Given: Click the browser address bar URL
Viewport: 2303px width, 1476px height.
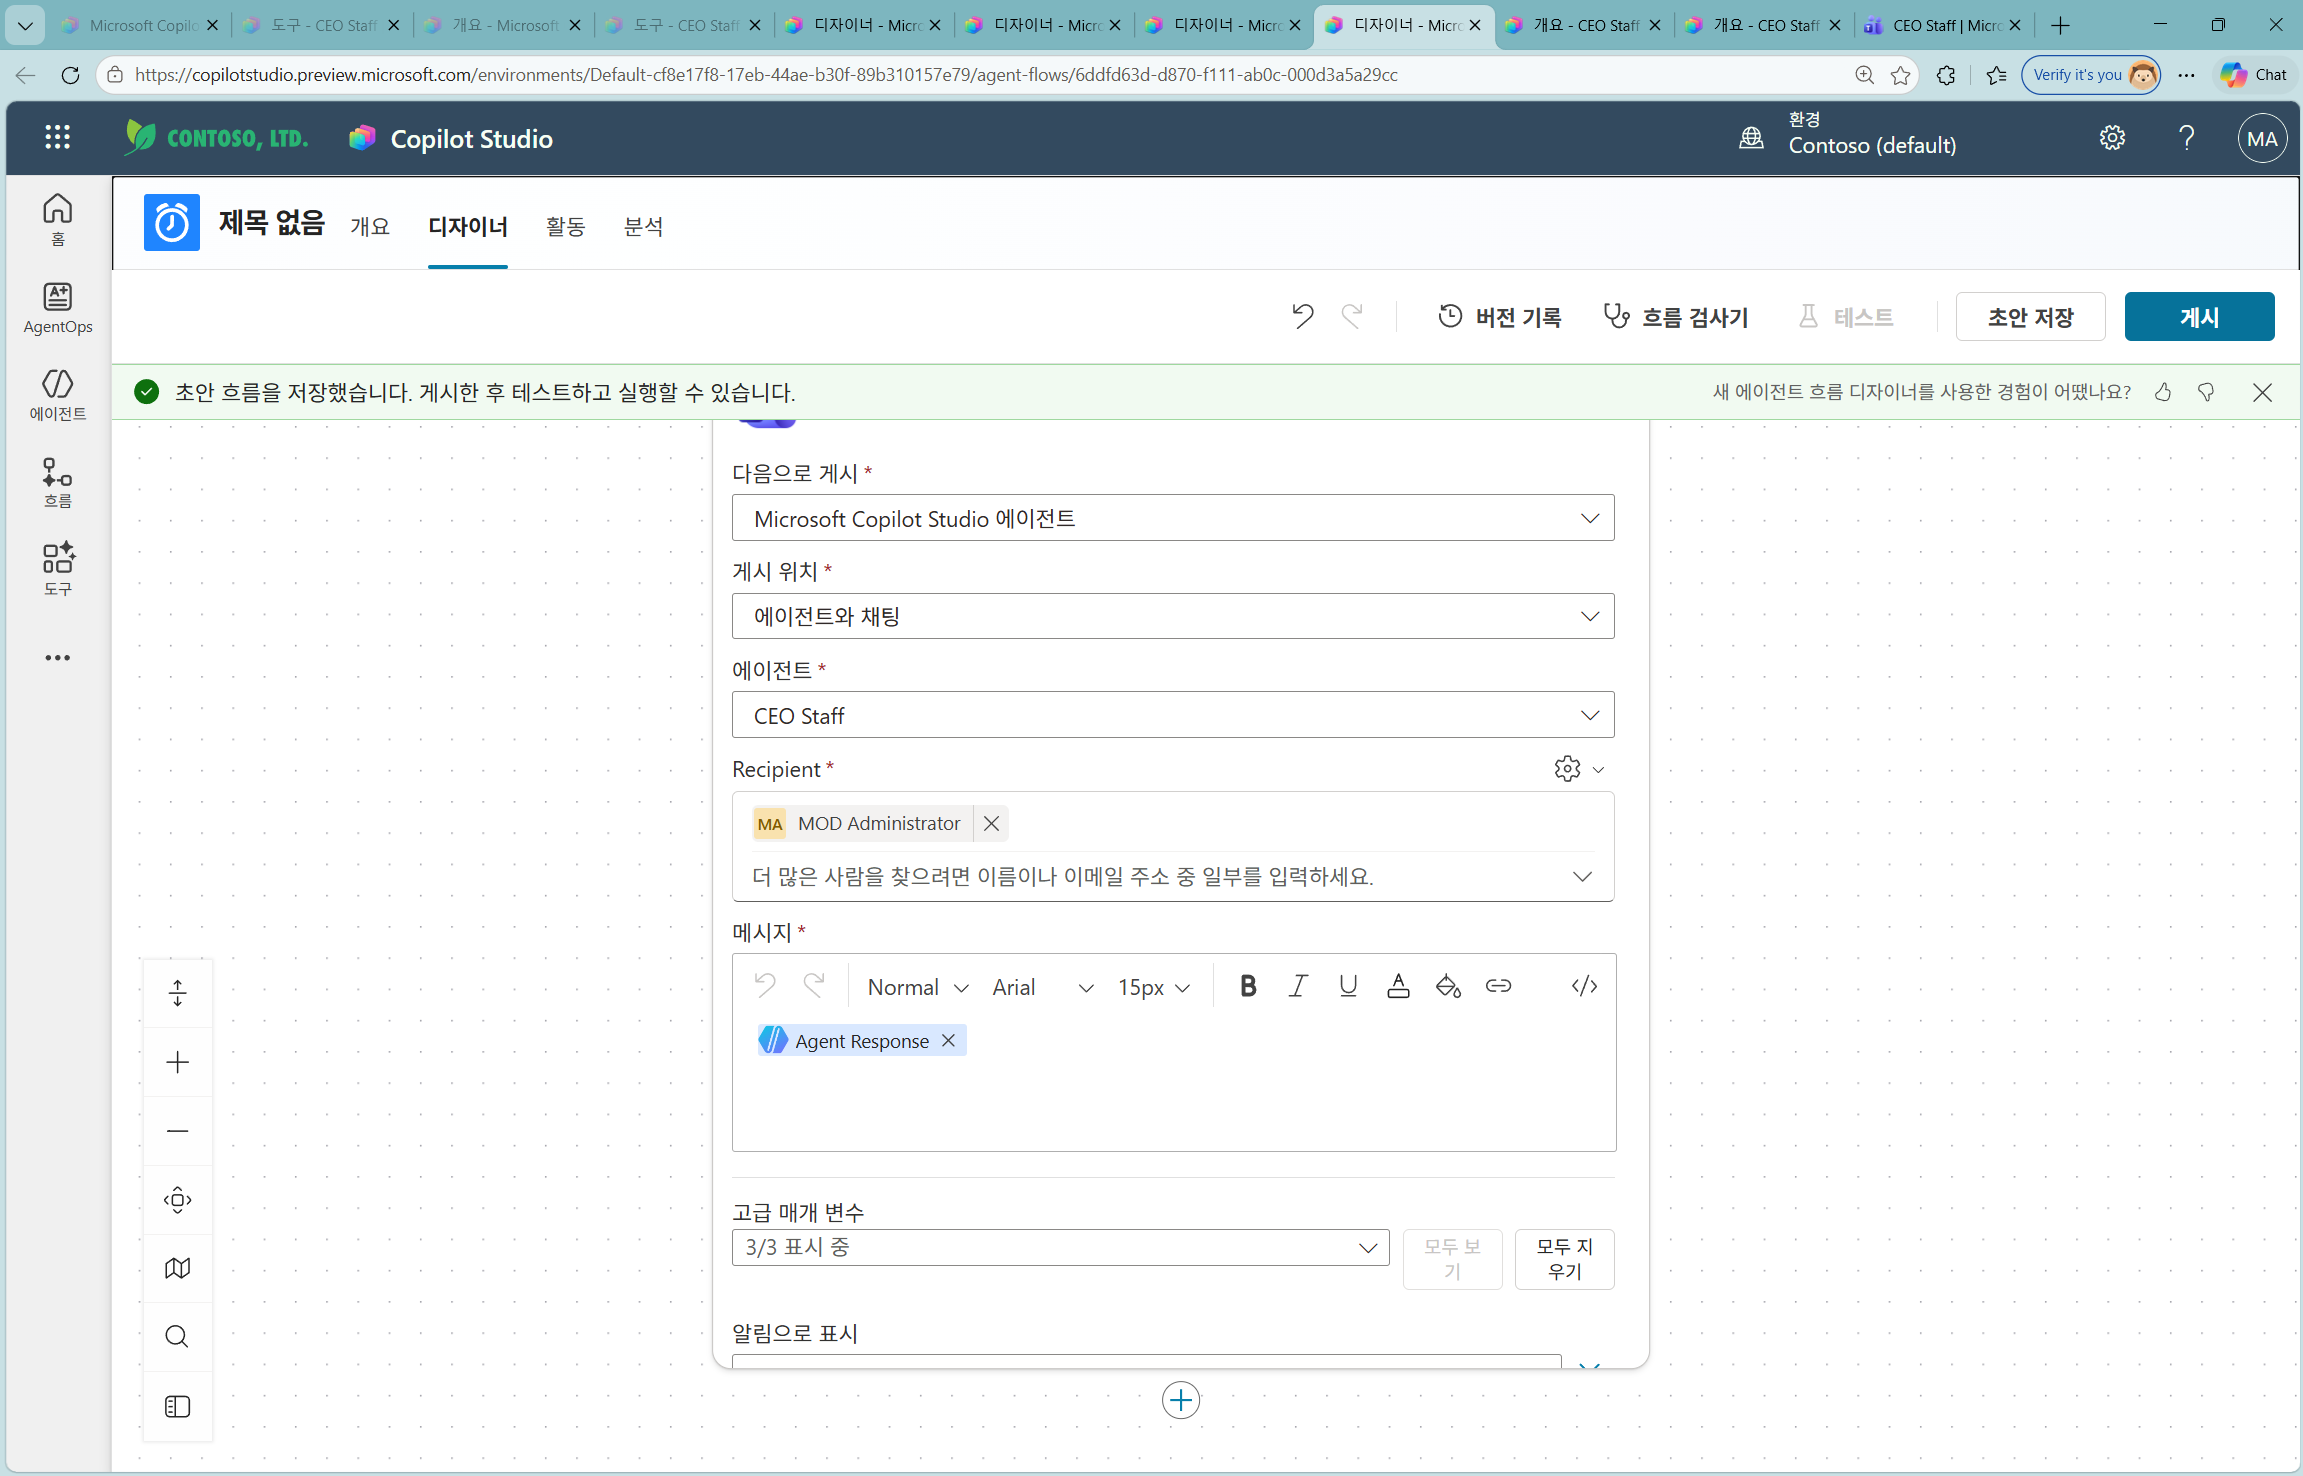Looking at the screenshot, I should click(x=766, y=75).
